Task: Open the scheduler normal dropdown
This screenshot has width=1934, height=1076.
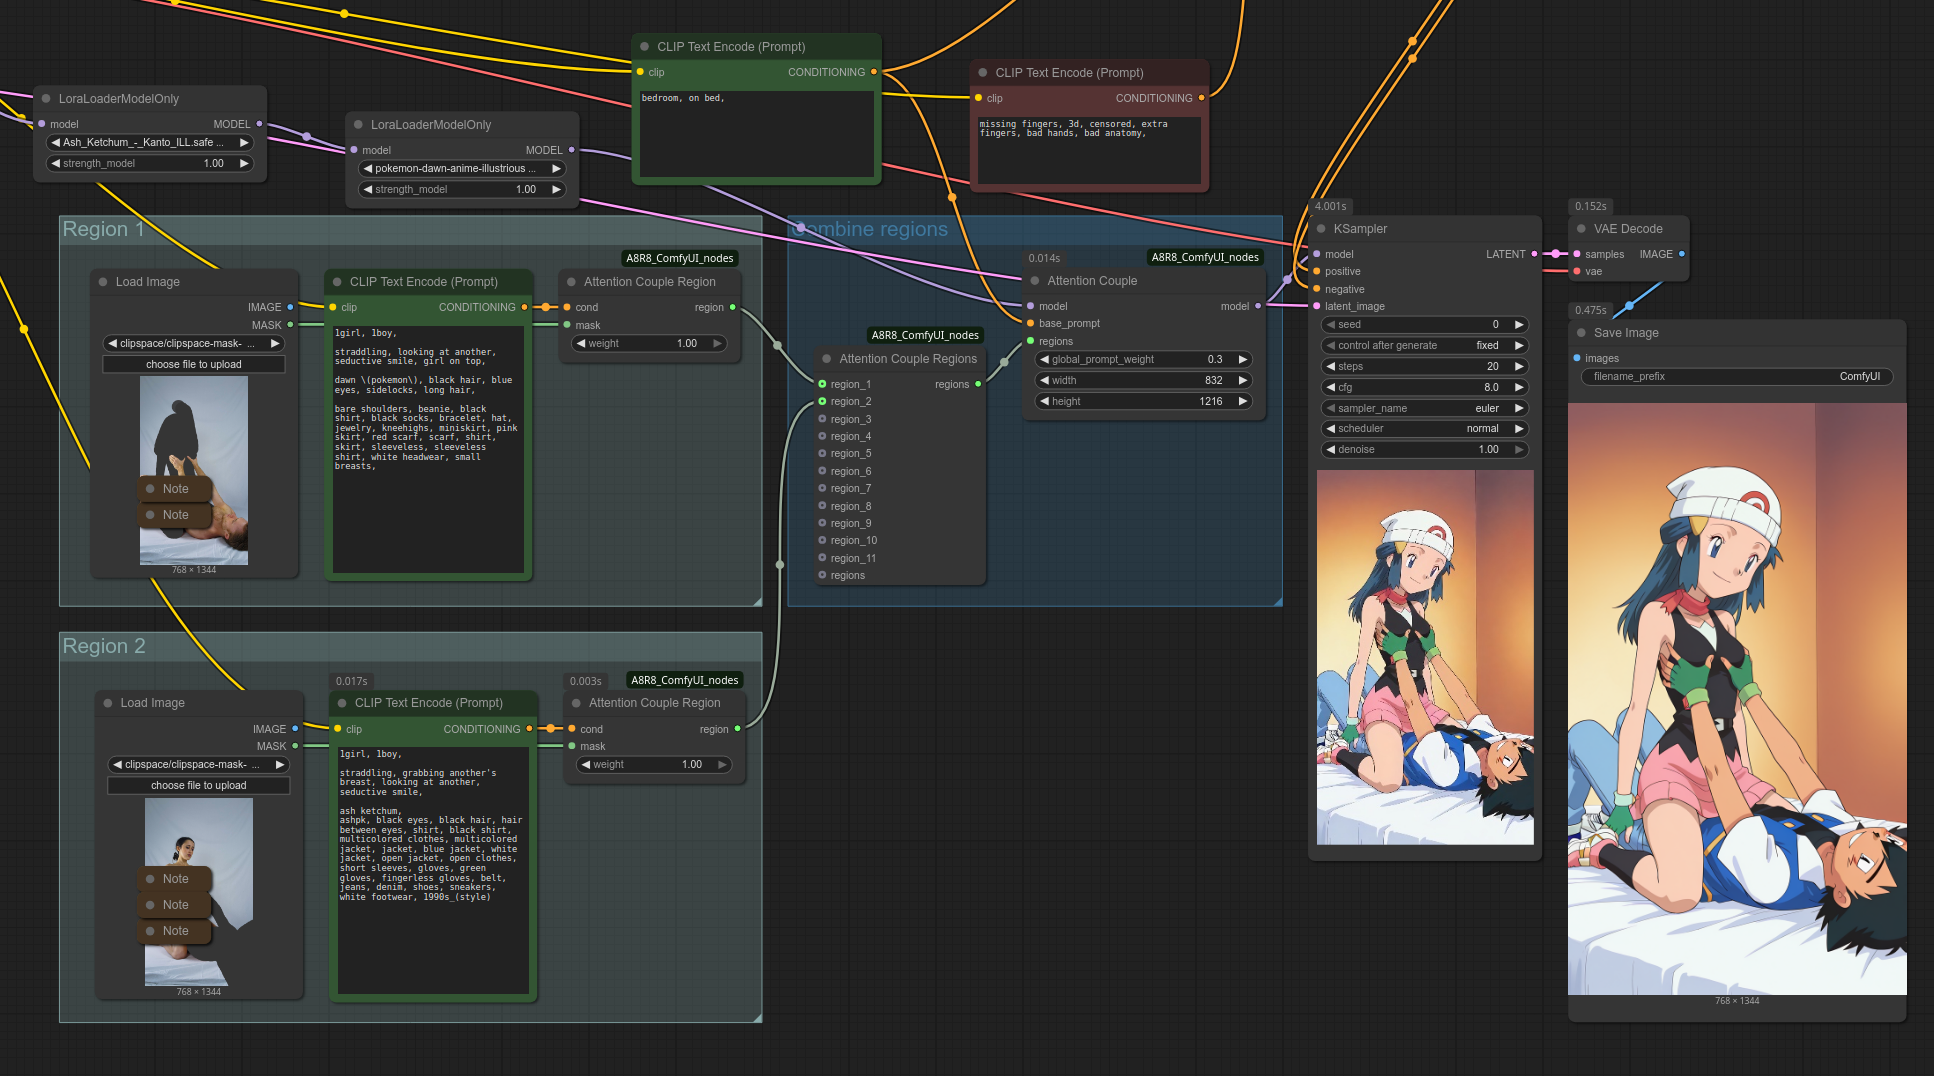Action: (x=1425, y=428)
